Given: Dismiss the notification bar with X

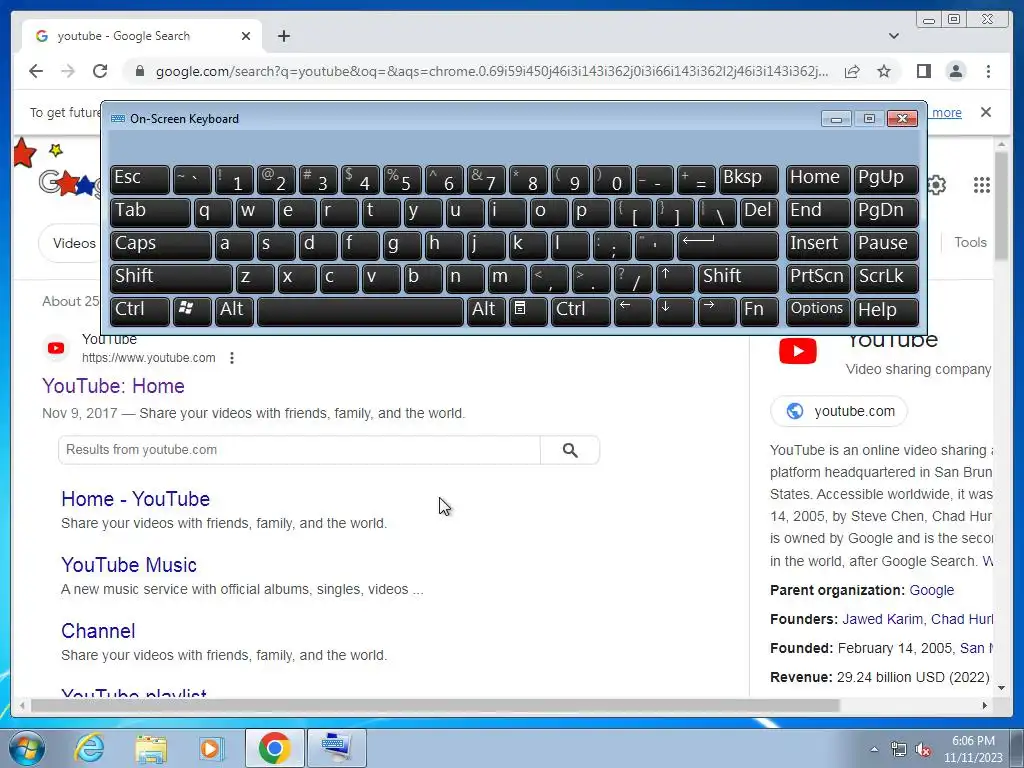Looking at the screenshot, I should (x=986, y=112).
